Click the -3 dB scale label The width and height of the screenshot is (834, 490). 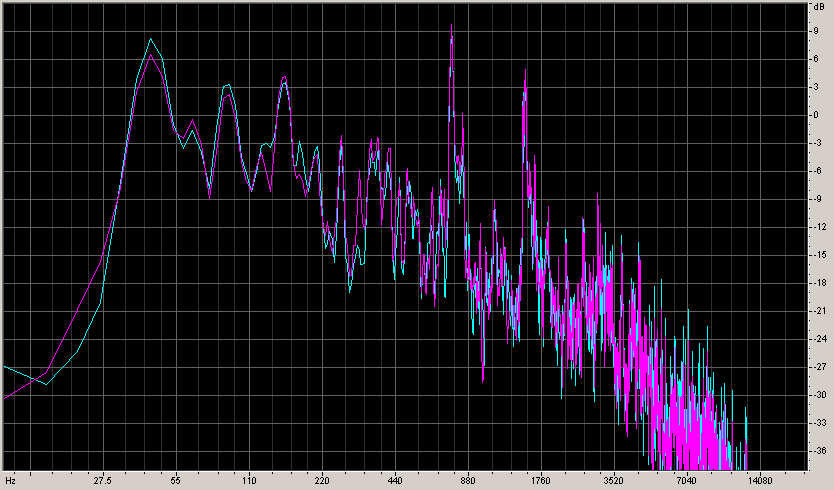817,143
